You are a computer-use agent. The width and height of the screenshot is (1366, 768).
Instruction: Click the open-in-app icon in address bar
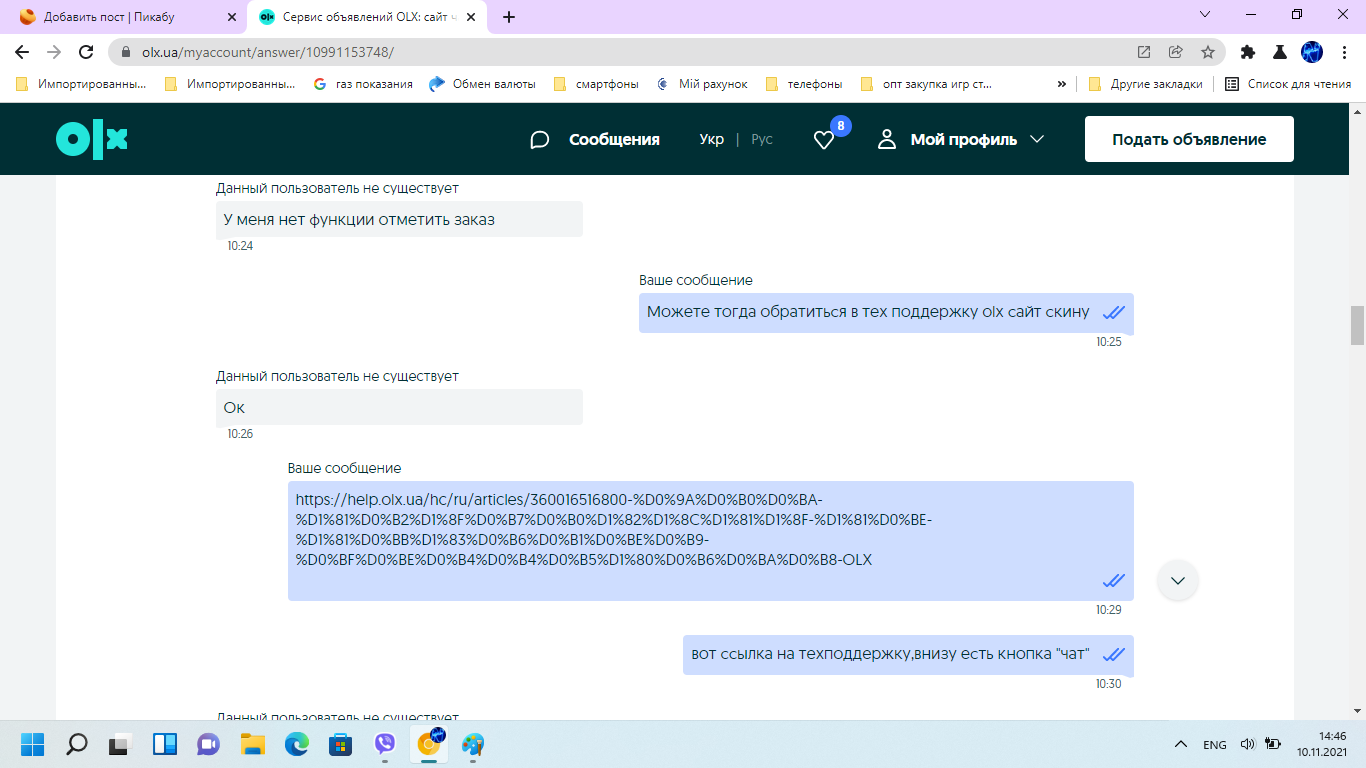tap(1144, 52)
